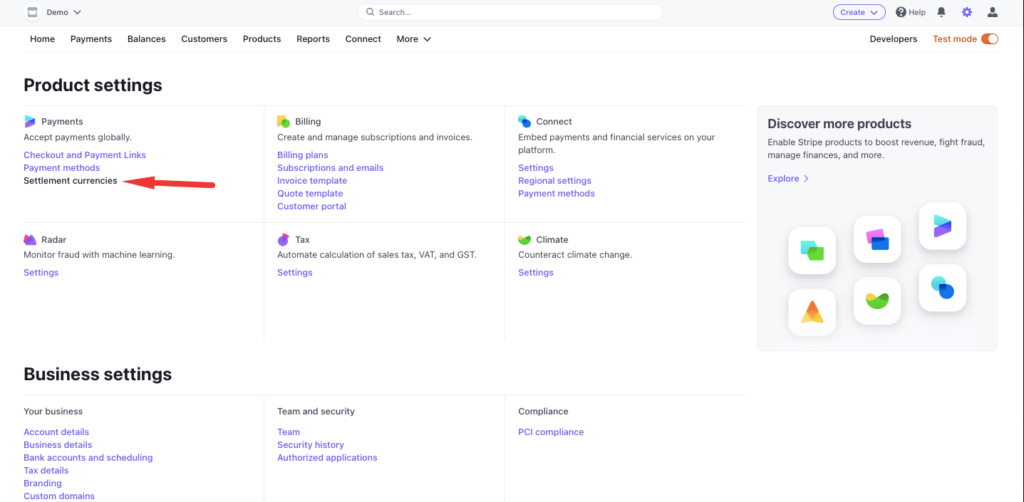Click the pink and blue cards tile

[x=877, y=239]
